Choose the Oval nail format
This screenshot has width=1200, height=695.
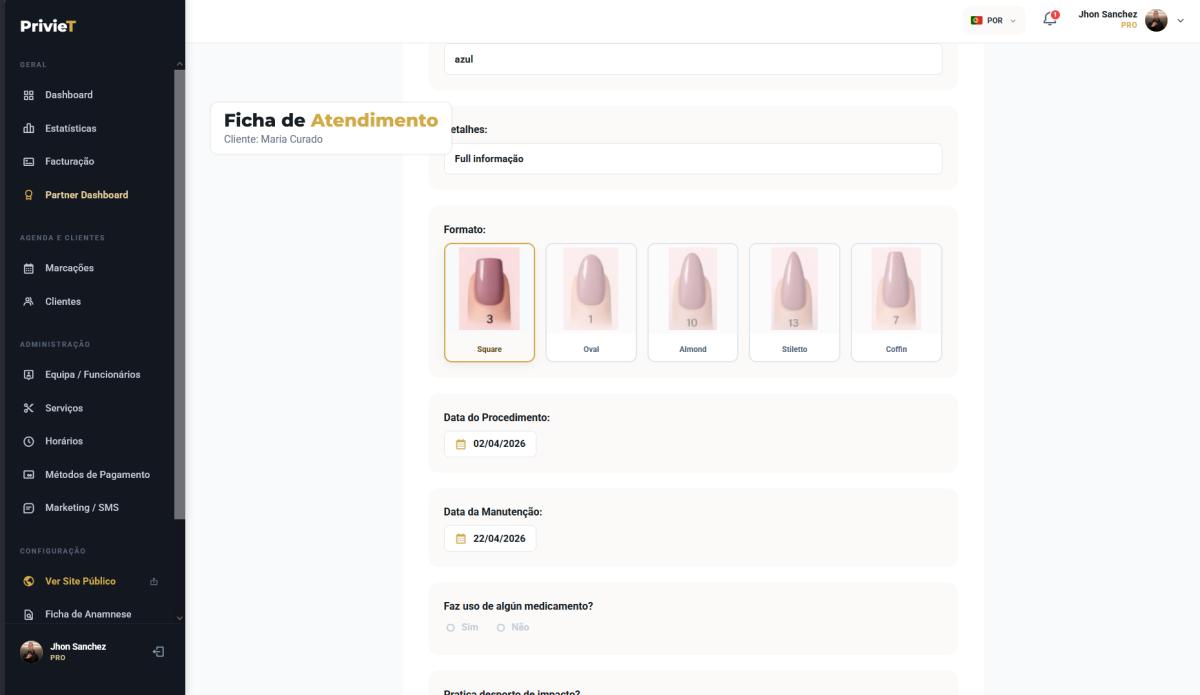[591, 301]
